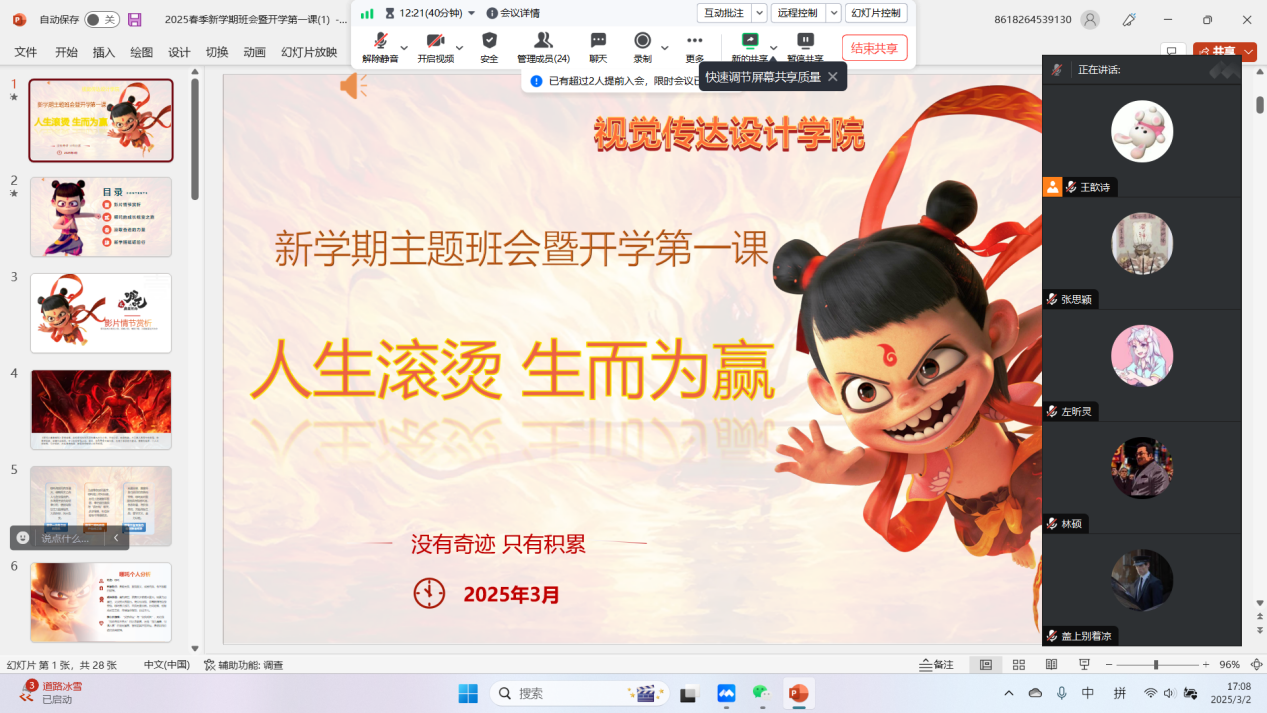Click the 幻灯片控制 button
Image resolution: width=1267 pixels, height=713 pixels.
tap(876, 13)
